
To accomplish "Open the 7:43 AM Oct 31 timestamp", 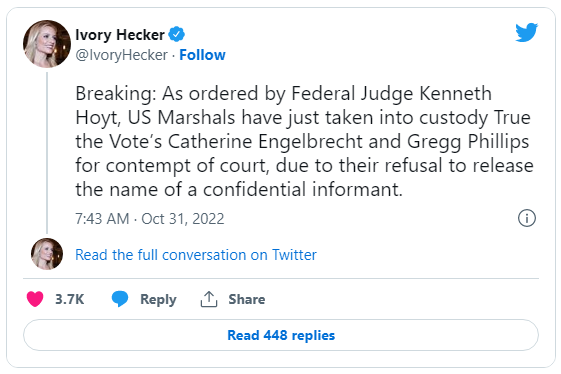I will [150, 219].
